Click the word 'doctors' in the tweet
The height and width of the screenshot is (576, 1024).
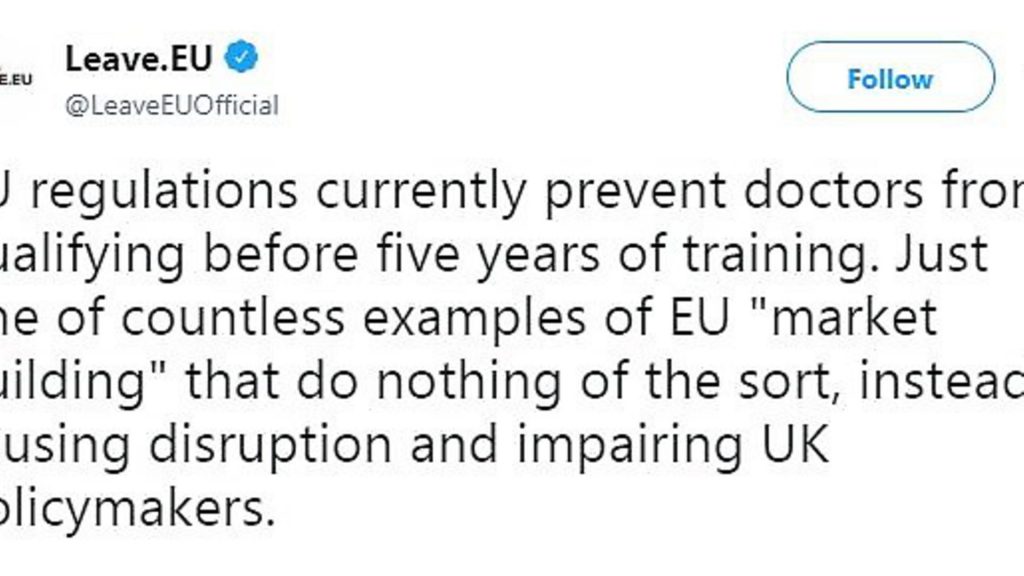833,191
